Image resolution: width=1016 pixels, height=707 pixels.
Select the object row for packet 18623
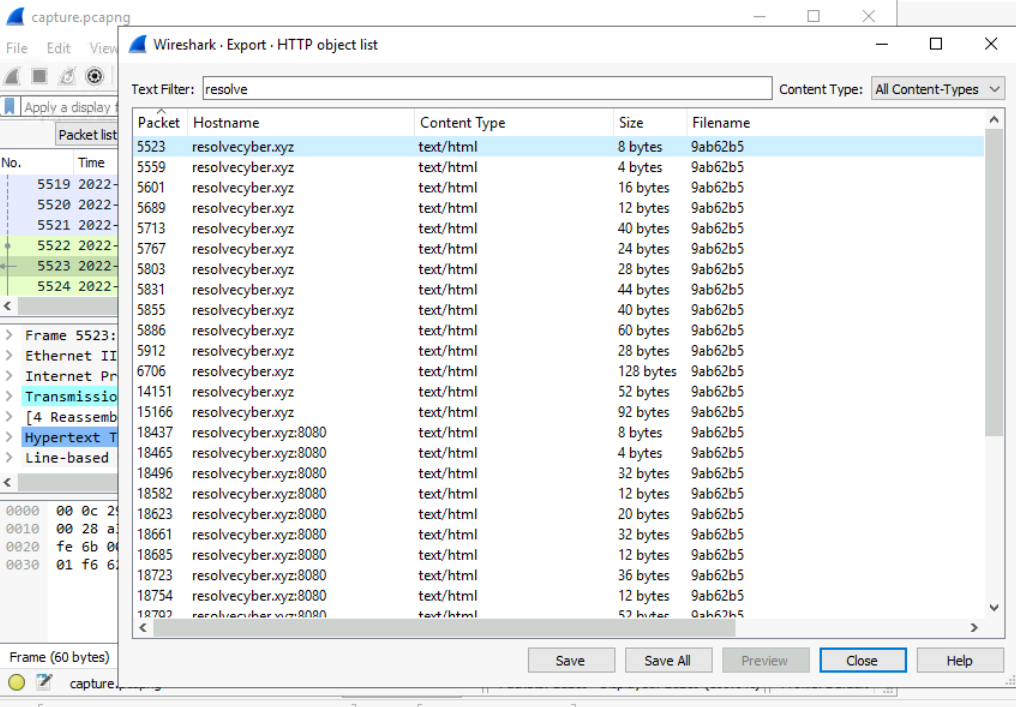pyautogui.click(x=559, y=514)
